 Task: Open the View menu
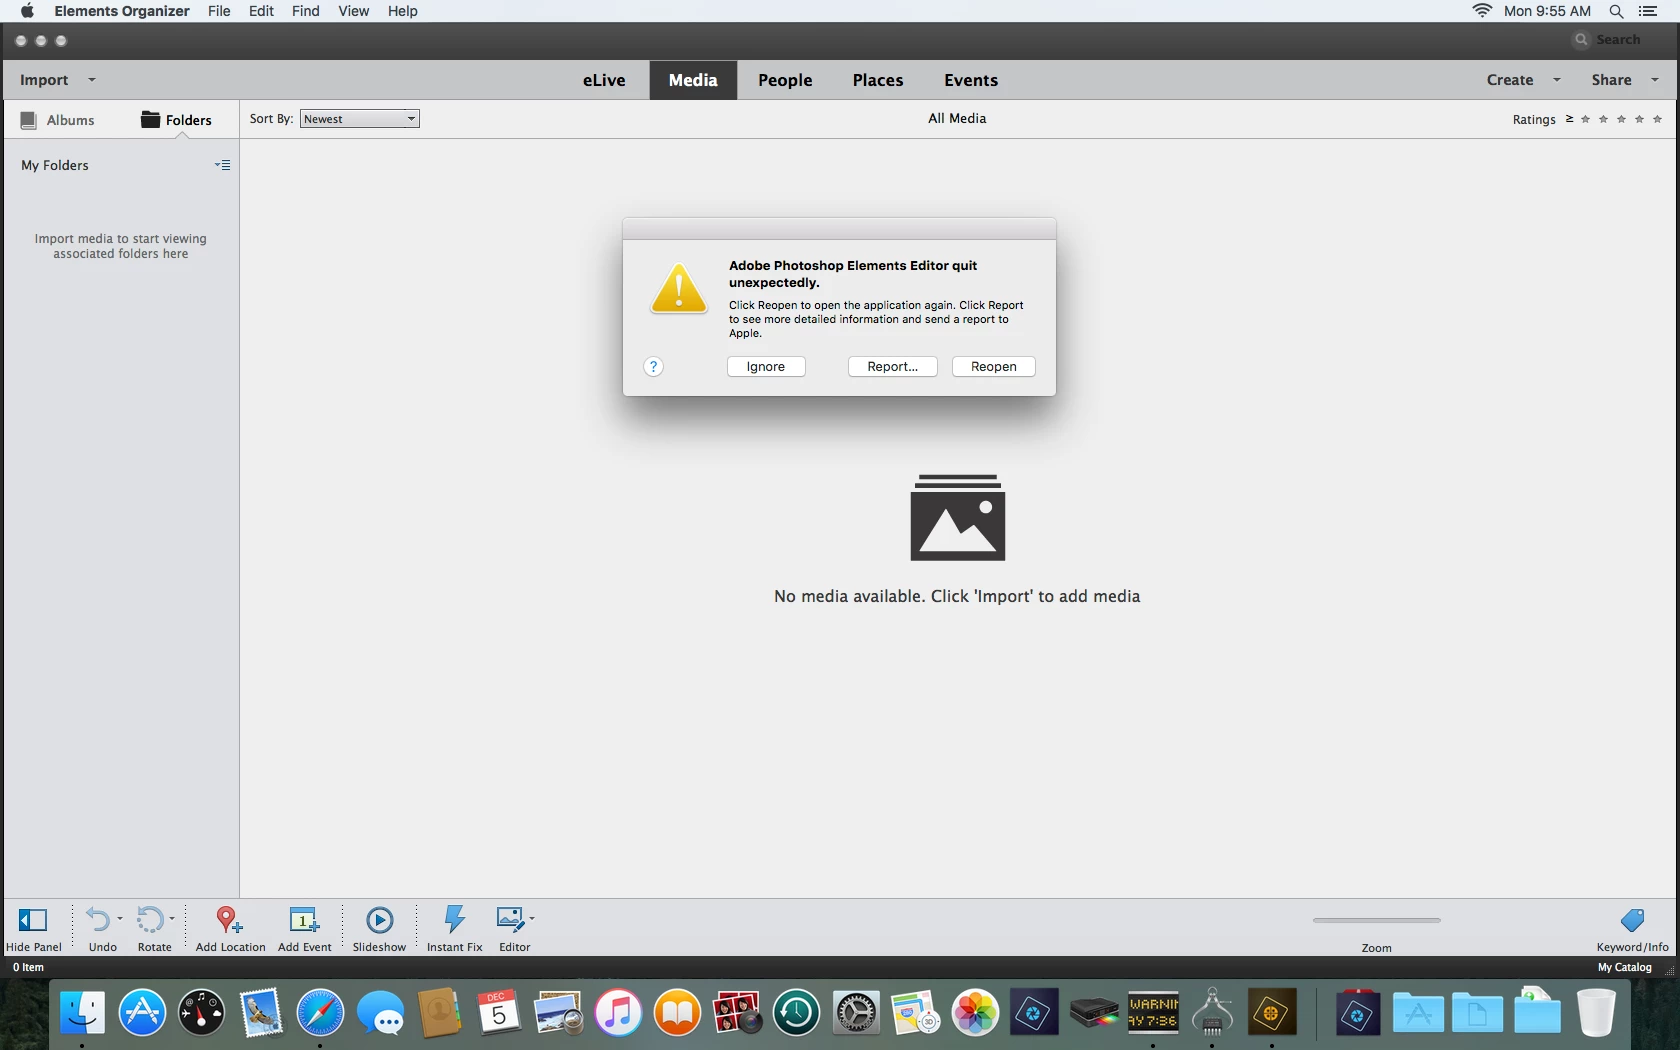click(x=353, y=11)
